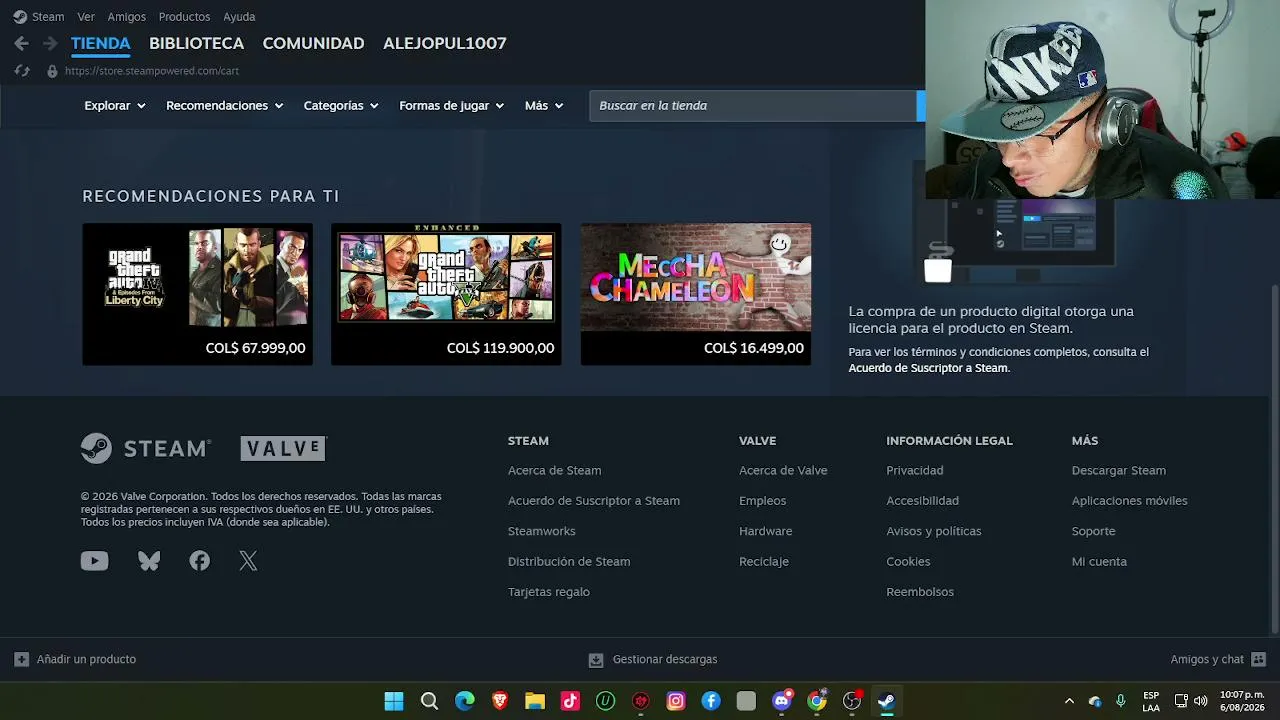Switch to the BIBLIOTECA tab
The height and width of the screenshot is (720, 1280).
196,43
